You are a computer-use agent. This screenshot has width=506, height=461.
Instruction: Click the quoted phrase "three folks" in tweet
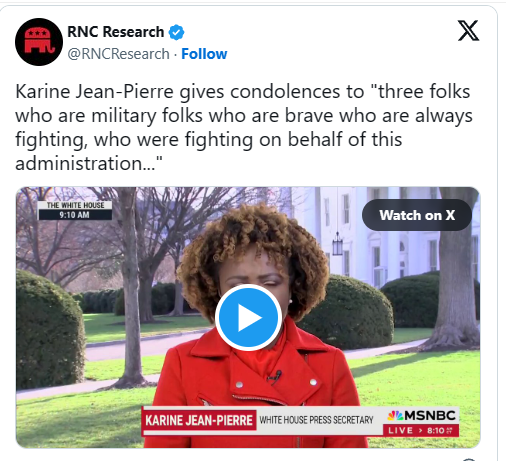tap(423, 91)
